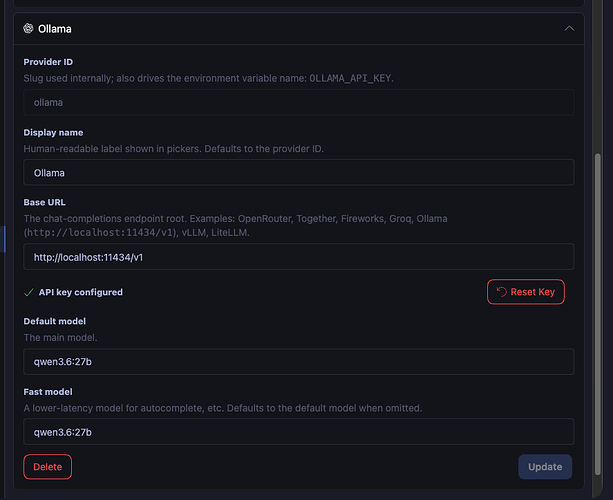Image resolution: width=613 pixels, height=500 pixels.
Task: Save changes with the Update button
Action: [x=545, y=467]
